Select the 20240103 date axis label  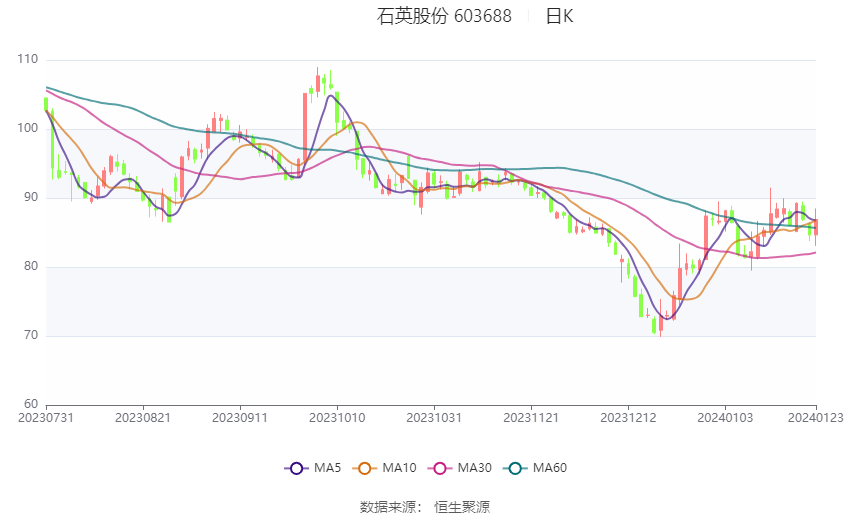point(725,418)
